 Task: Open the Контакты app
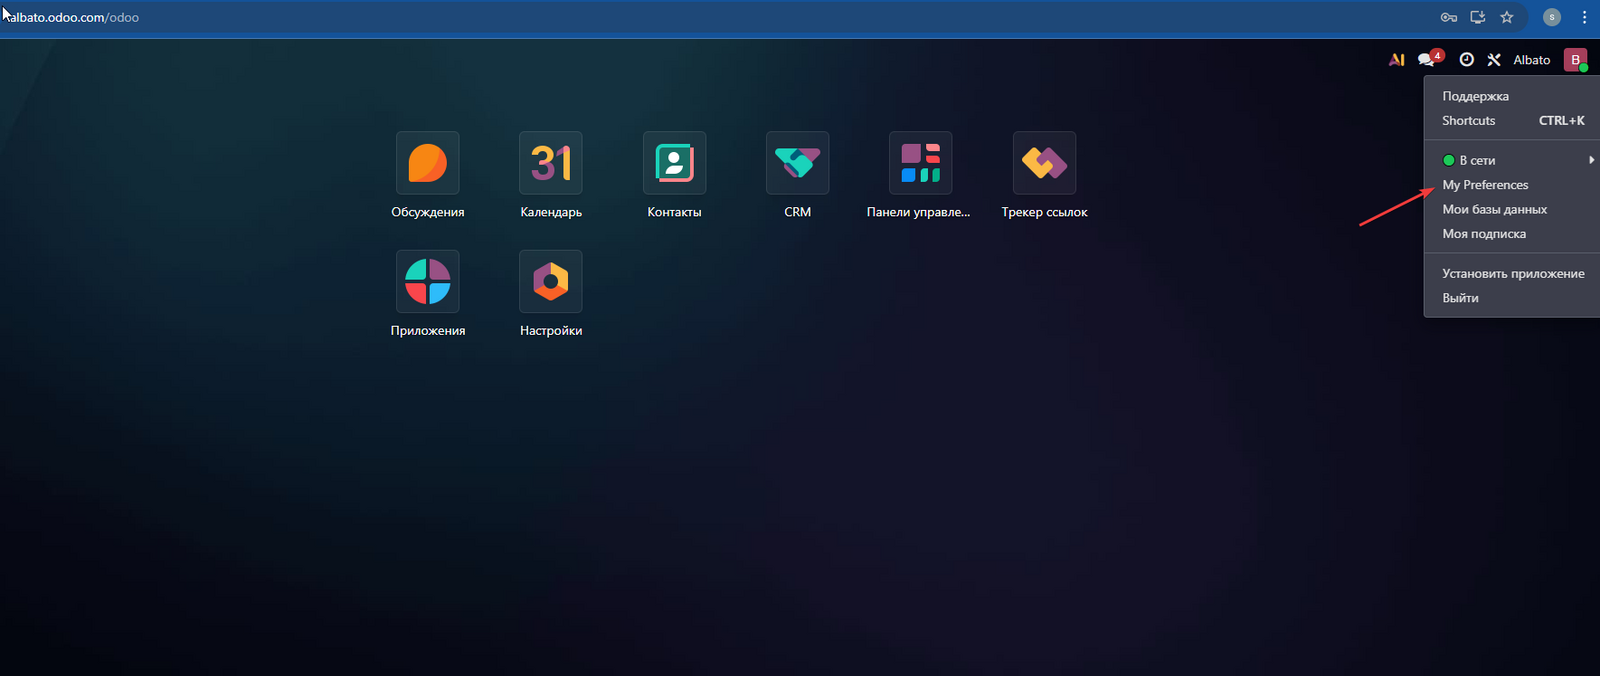(x=674, y=163)
